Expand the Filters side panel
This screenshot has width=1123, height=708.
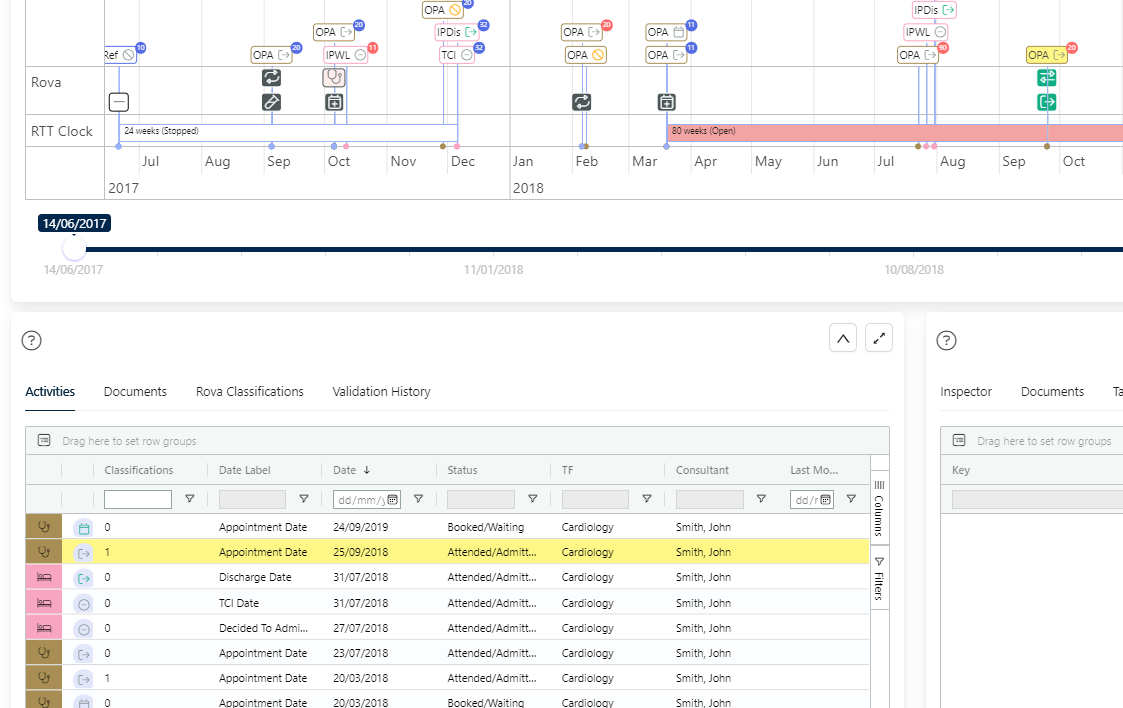click(x=879, y=579)
